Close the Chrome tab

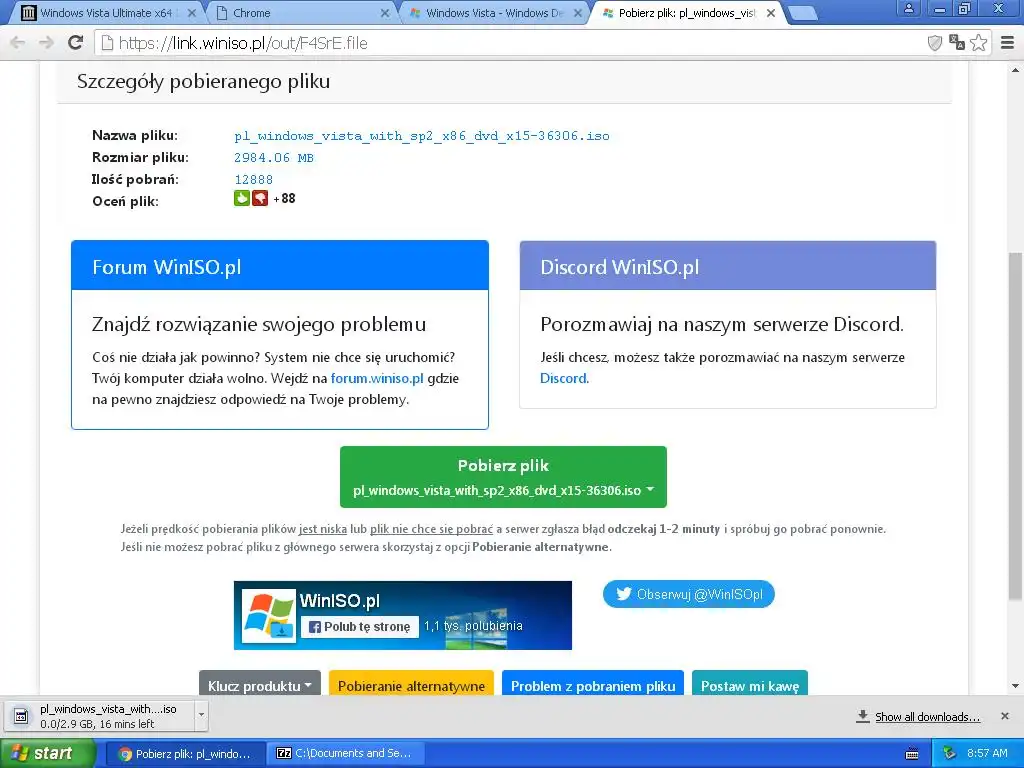[385, 13]
